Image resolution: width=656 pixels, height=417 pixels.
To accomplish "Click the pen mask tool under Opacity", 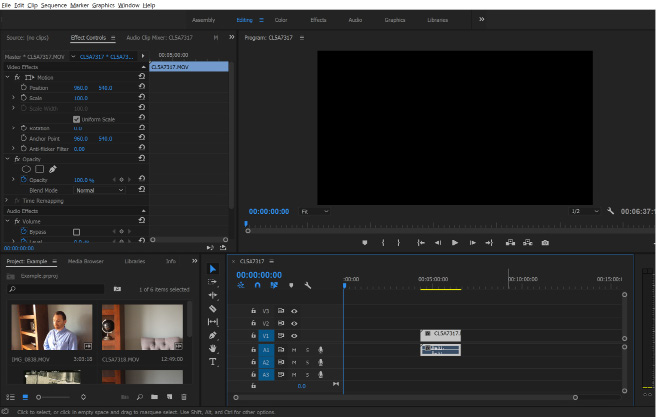I will coord(53,169).
